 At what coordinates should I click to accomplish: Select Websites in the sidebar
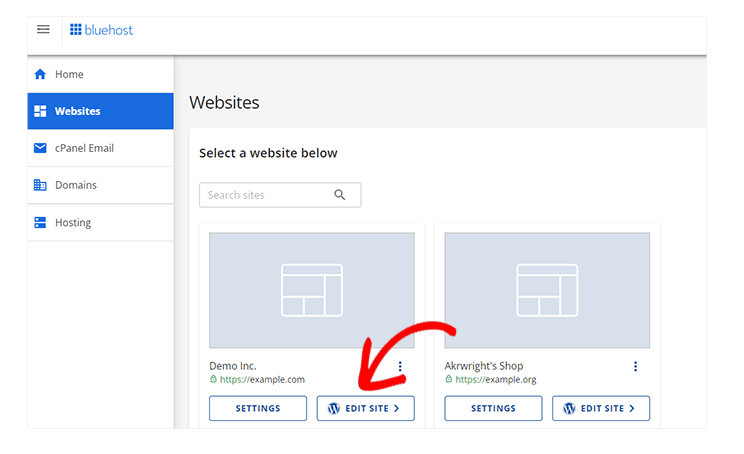pyautogui.click(x=101, y=111)
